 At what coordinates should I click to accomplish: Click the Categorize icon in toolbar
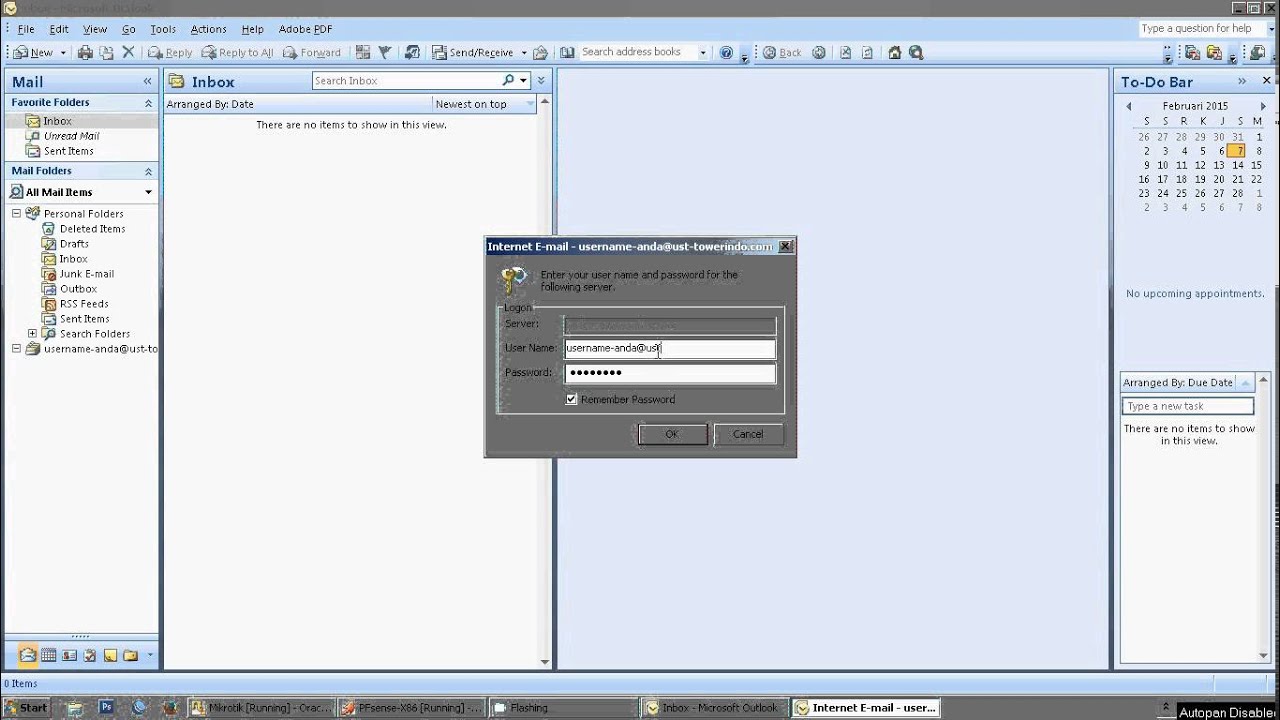tap(362, 53)
